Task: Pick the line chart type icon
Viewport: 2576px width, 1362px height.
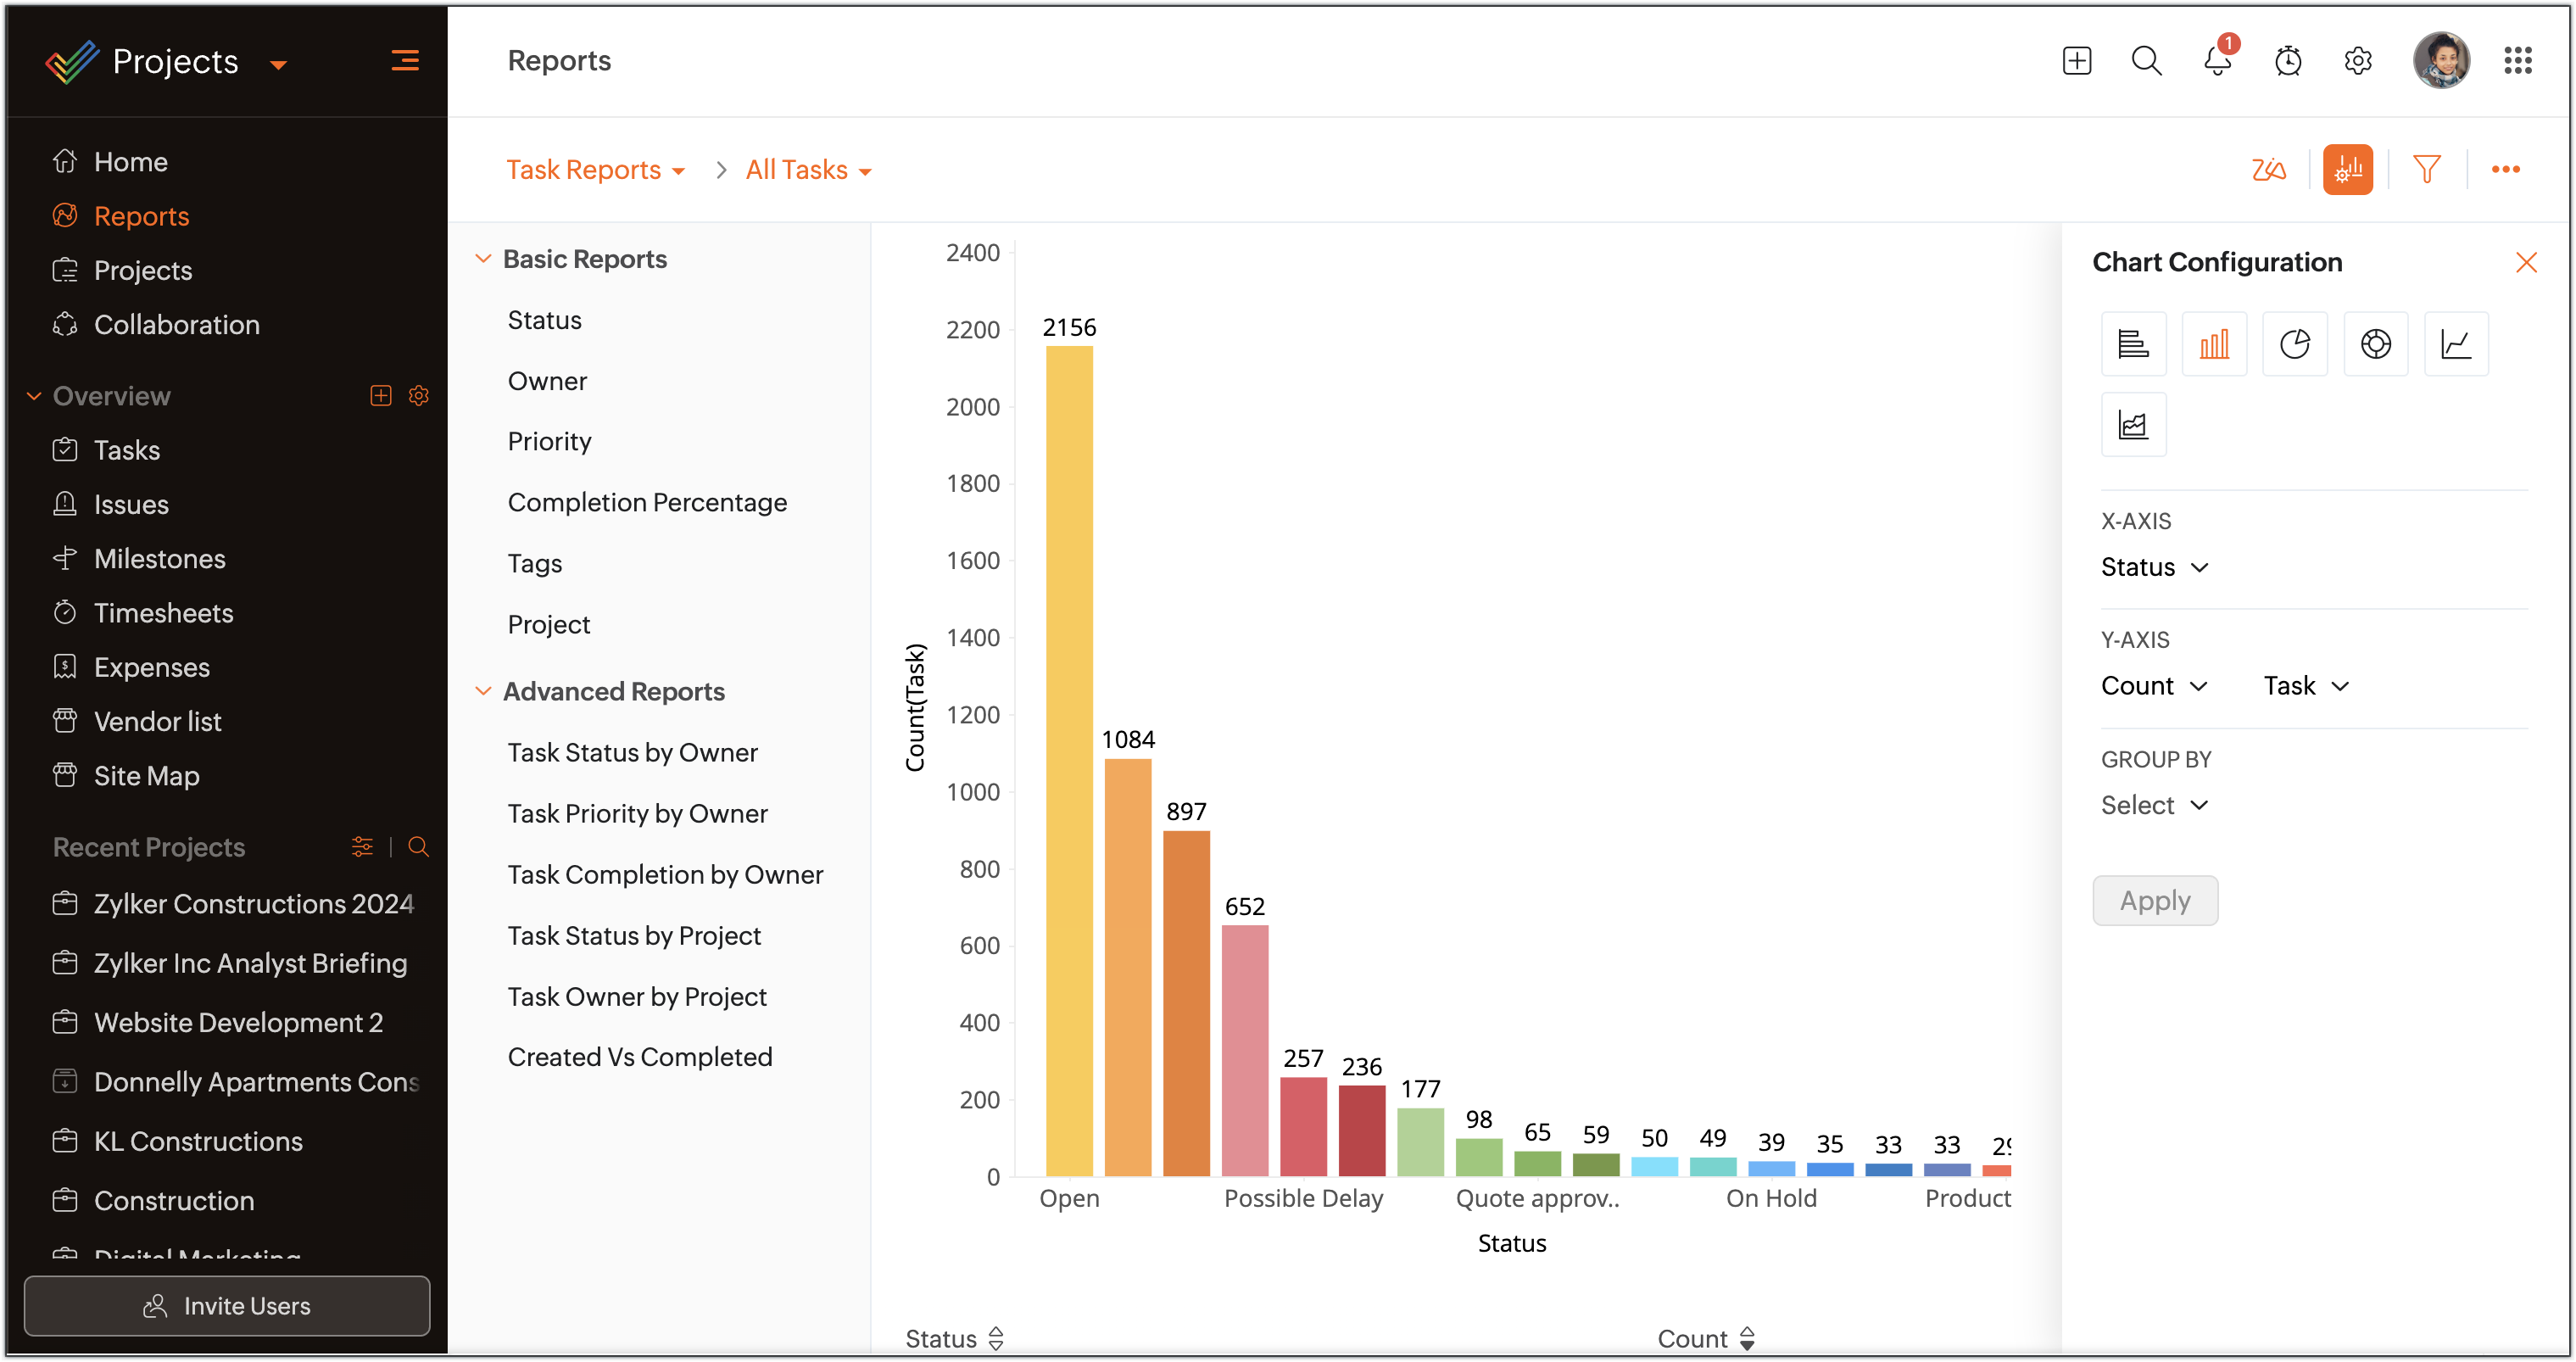Action: tap(2456, 344)
